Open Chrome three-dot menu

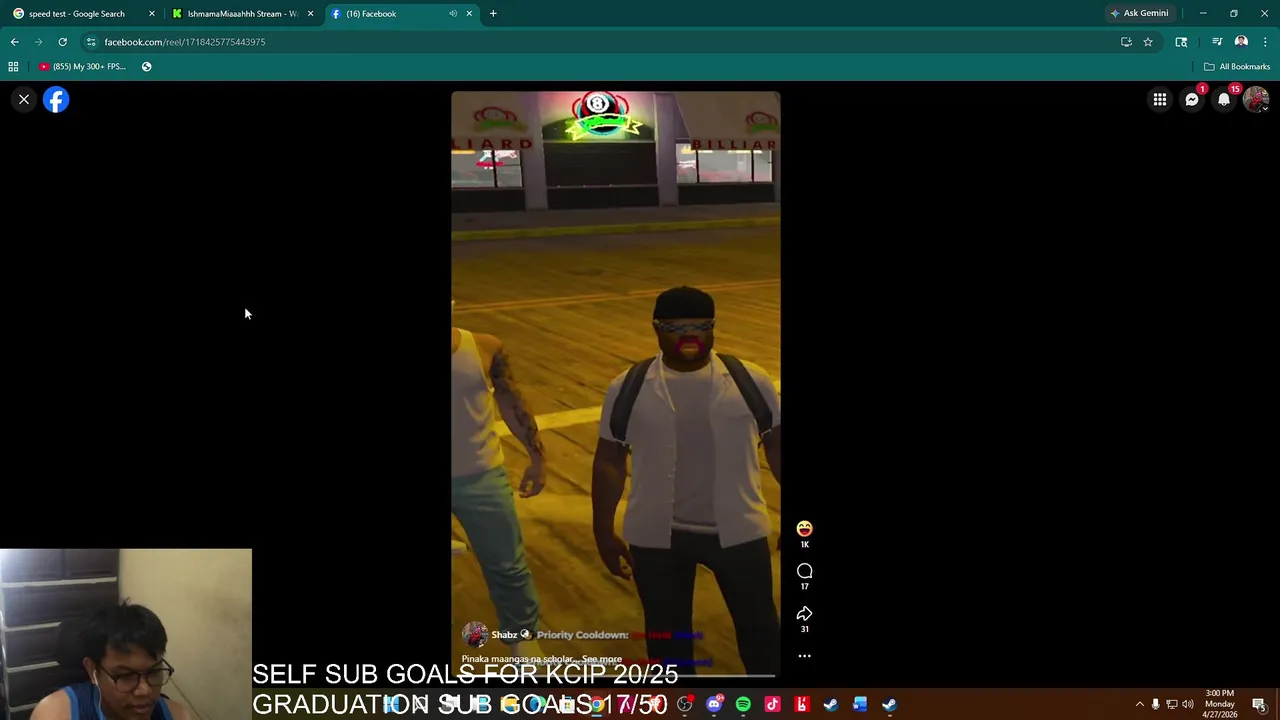[1265, 42]
